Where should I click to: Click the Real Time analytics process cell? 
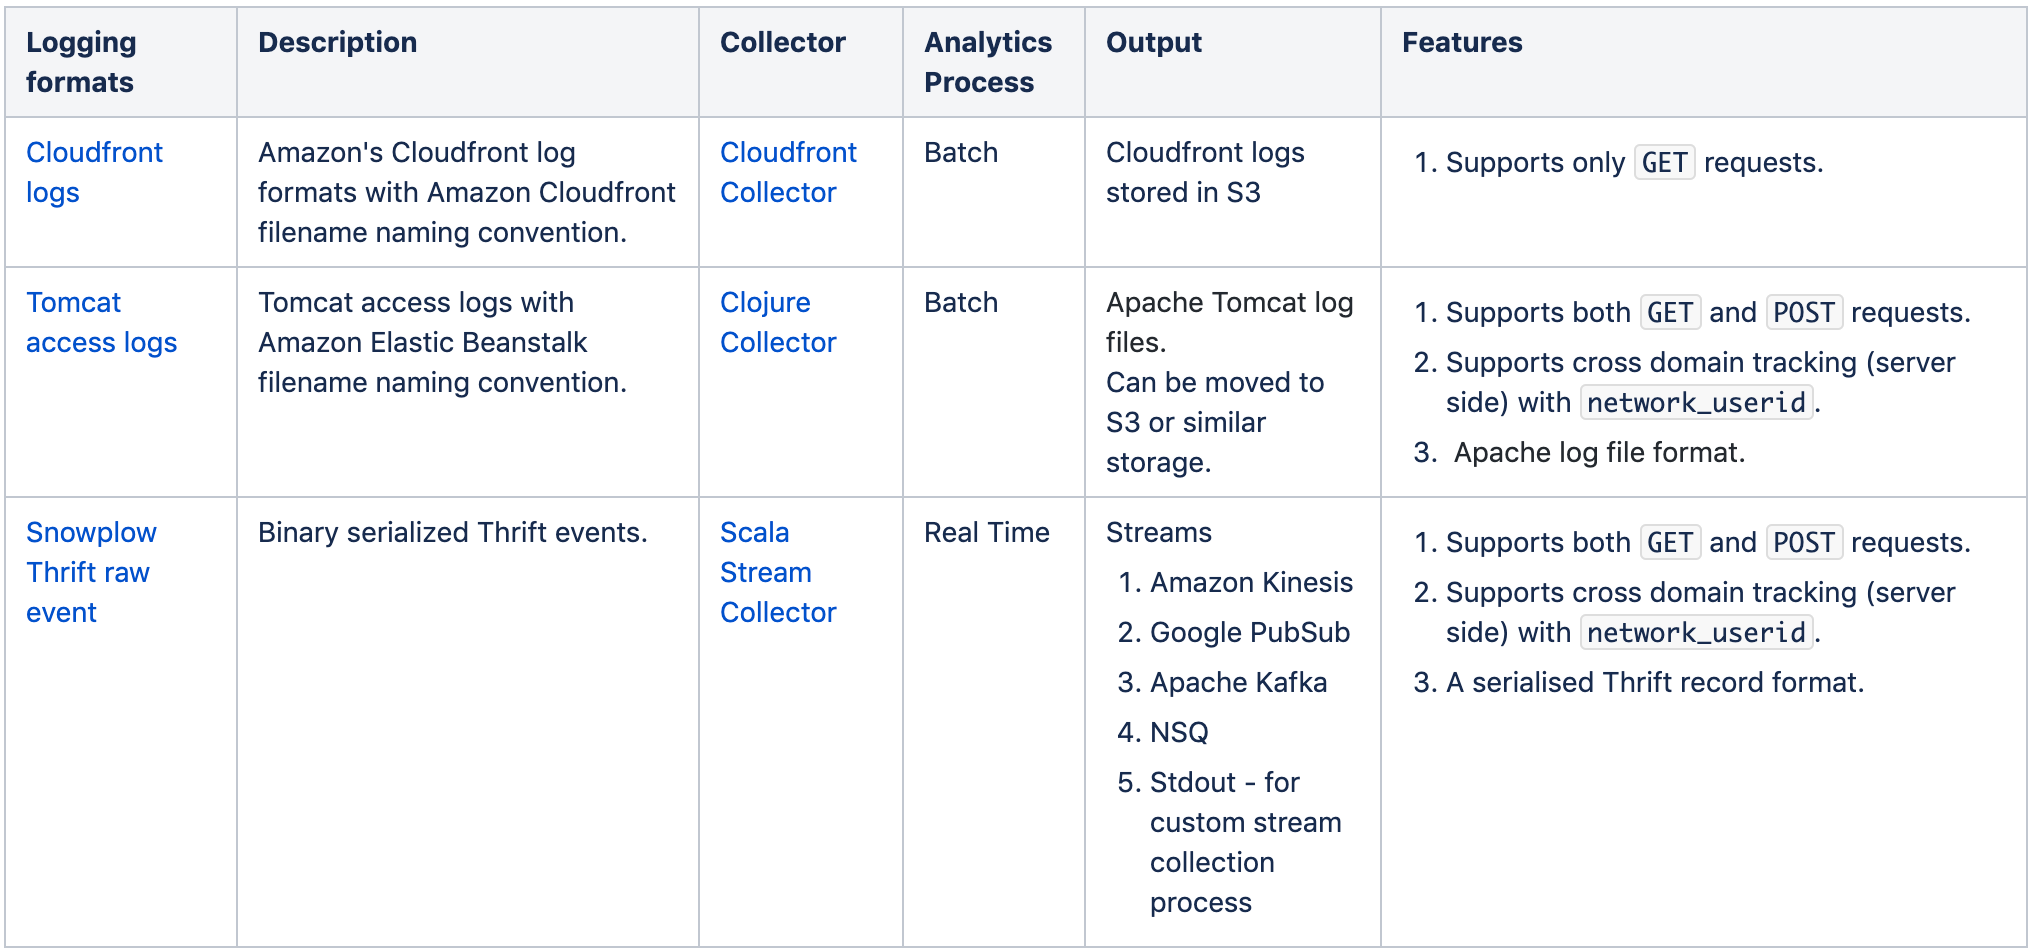[987, 532]
